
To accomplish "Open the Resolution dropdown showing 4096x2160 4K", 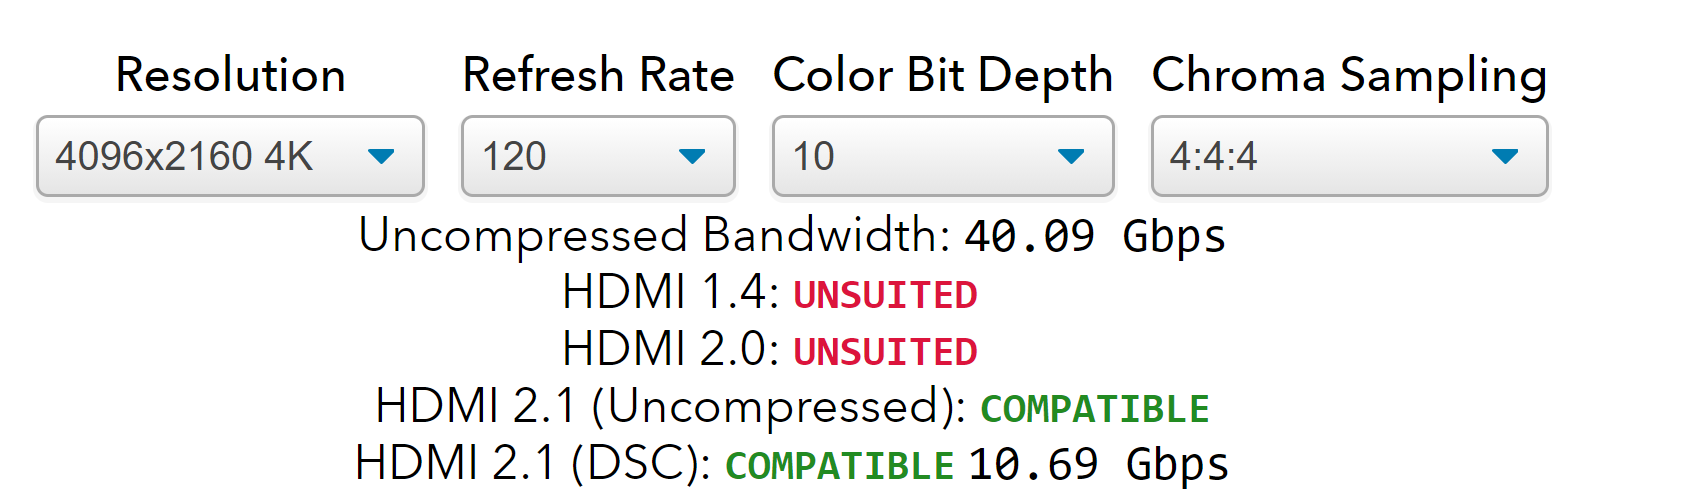I will (229, 157).
